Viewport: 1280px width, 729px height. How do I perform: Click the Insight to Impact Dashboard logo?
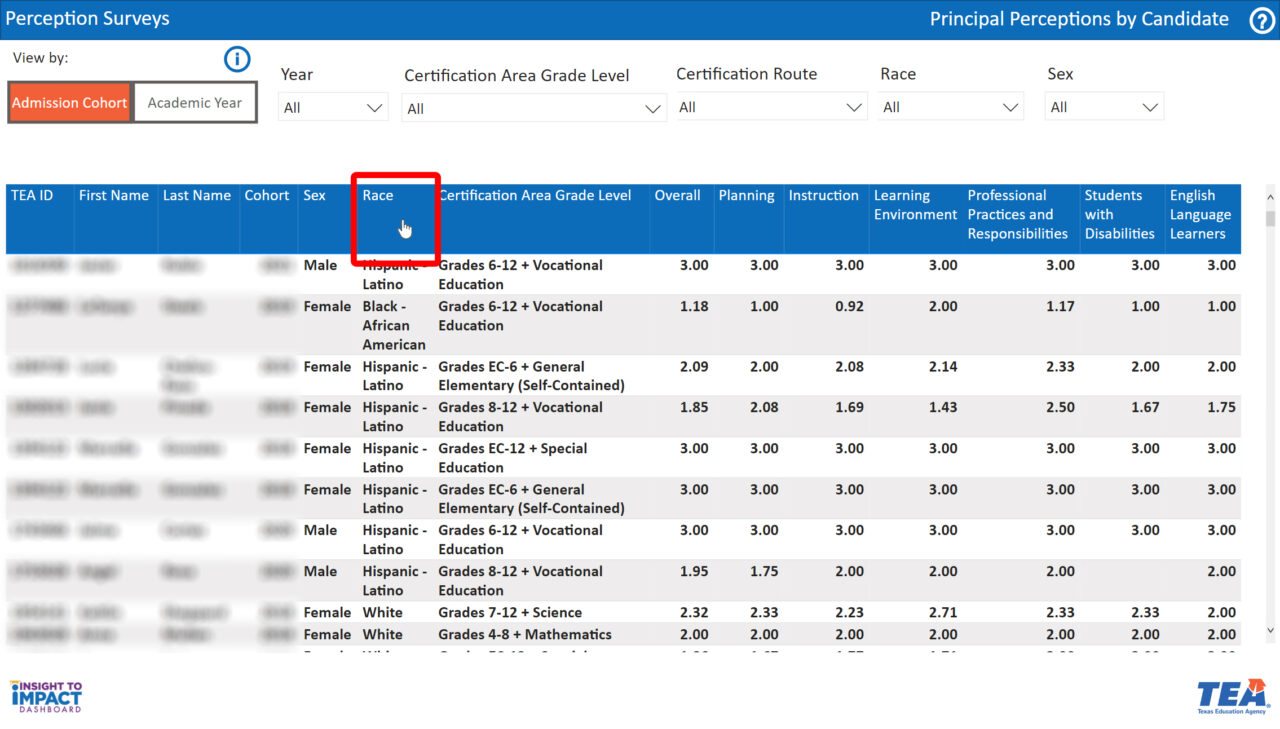[x=46, y=696]
